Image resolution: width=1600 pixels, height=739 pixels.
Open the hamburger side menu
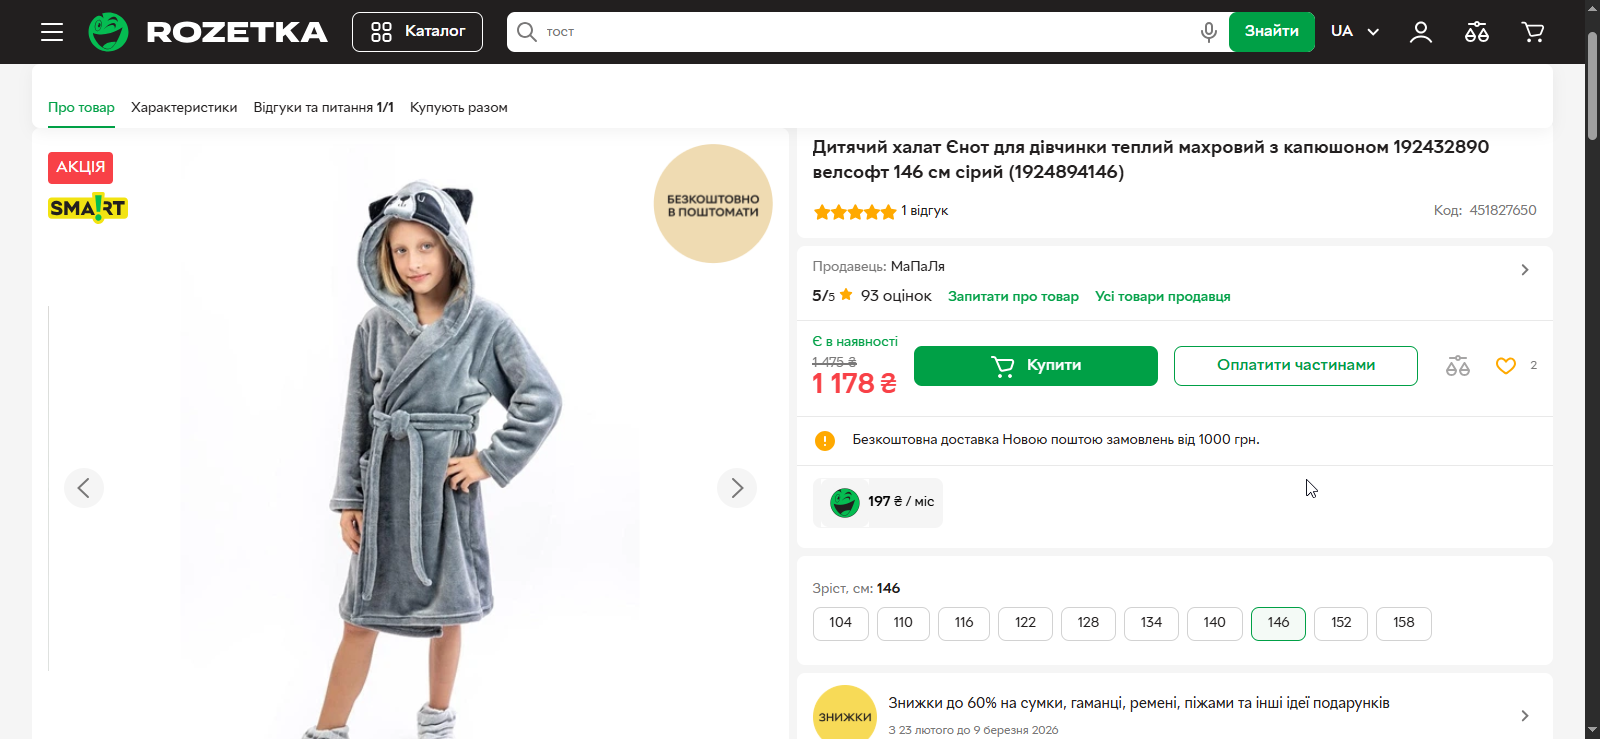(52, 32)
